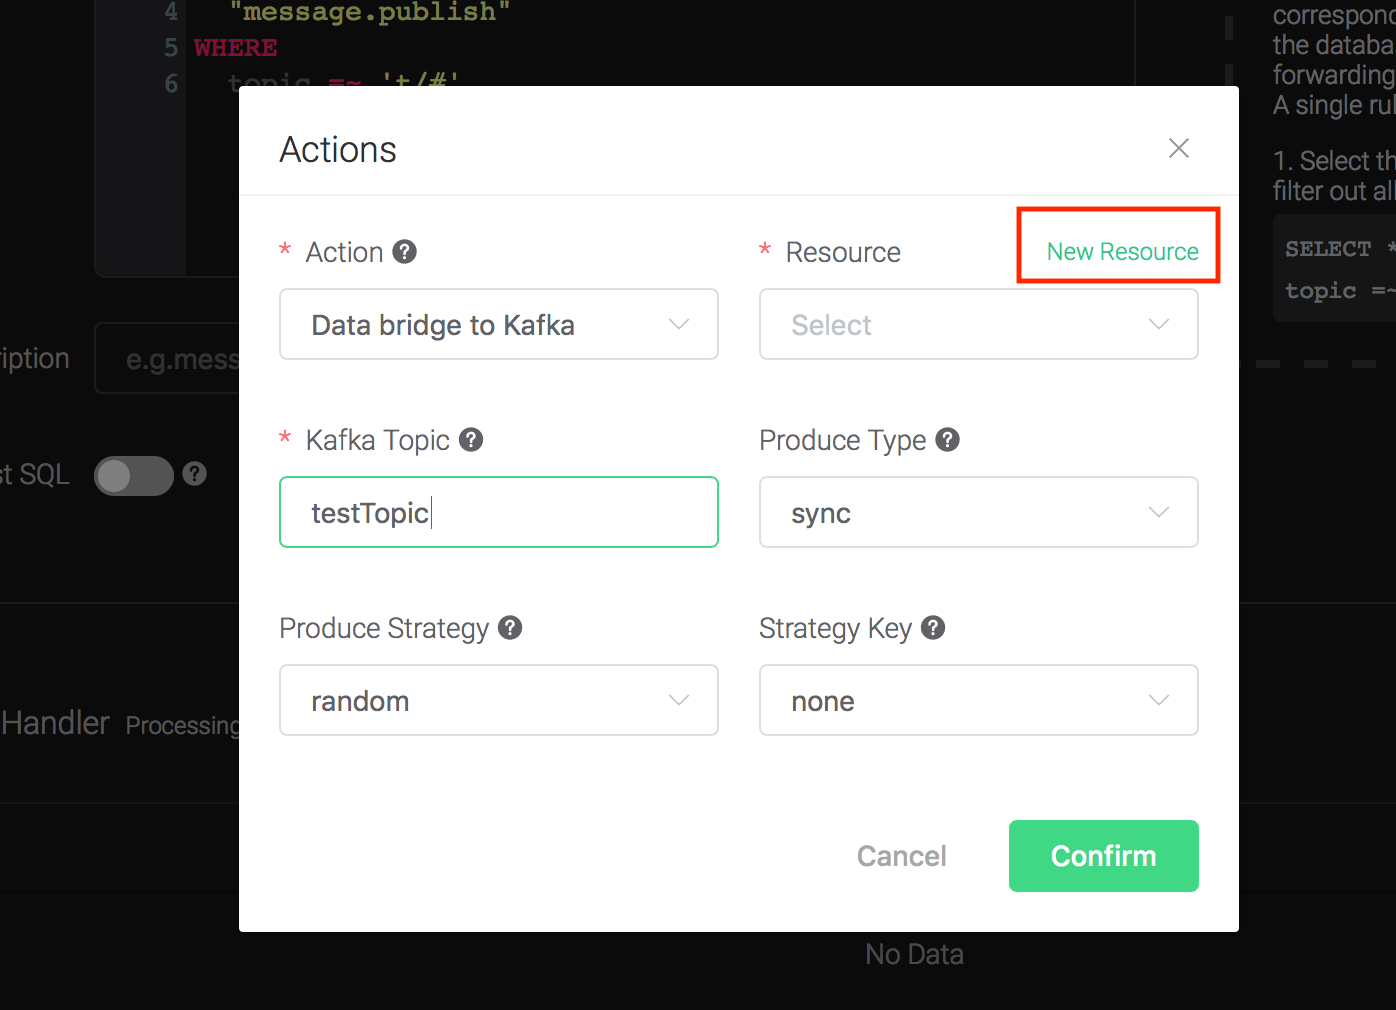
Task: Click the Produce Strategy help icon
Action: [511, 628]
